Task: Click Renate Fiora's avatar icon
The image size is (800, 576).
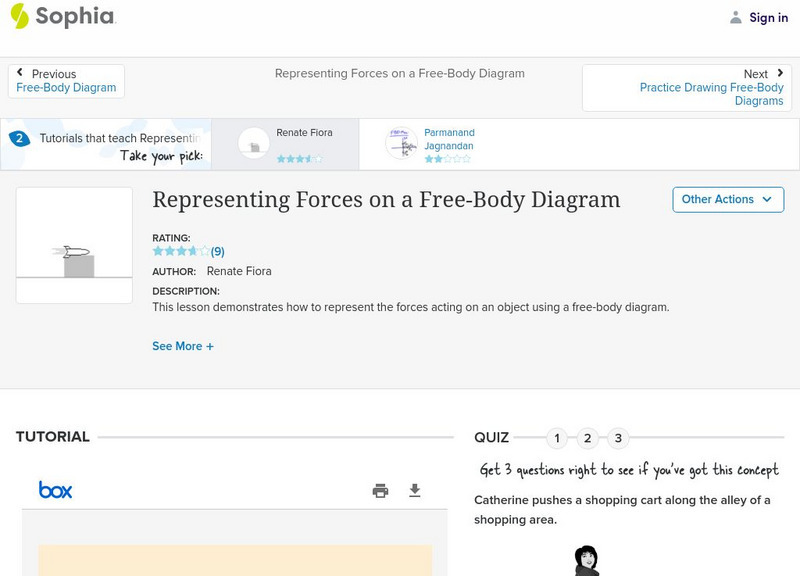Action: (x=254, y=144)
